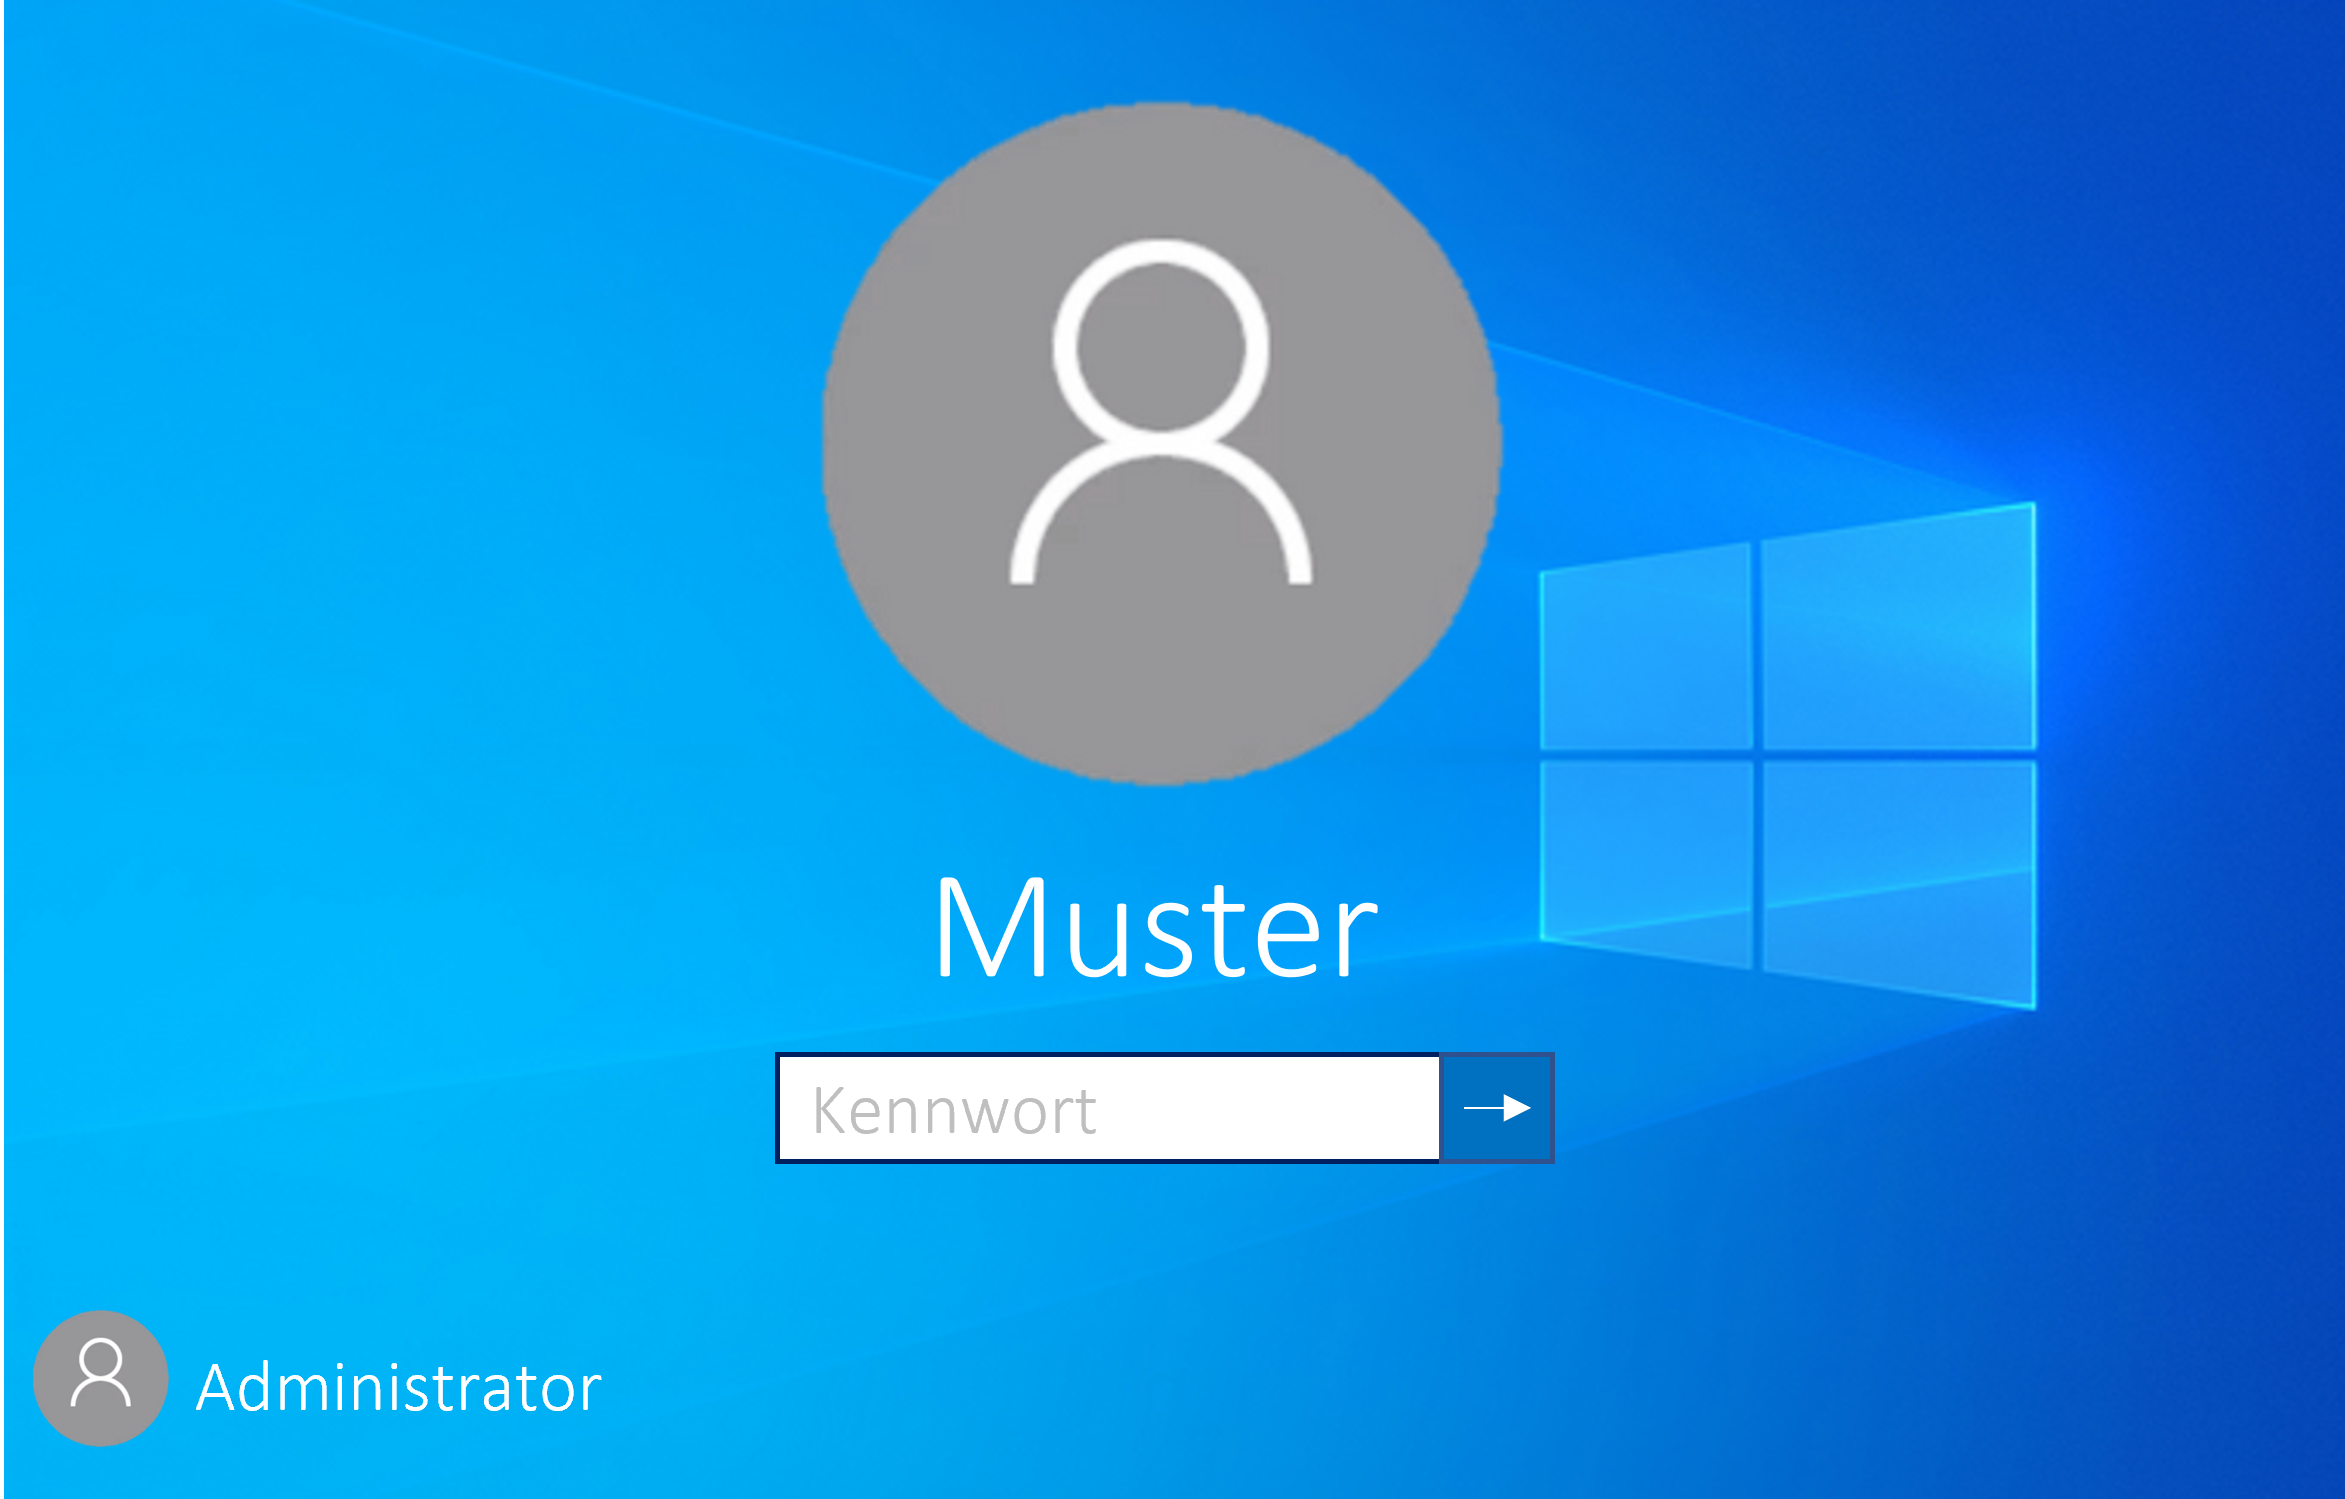
Task: Switch to the Administrator account name
Action: click(399, 1387)
